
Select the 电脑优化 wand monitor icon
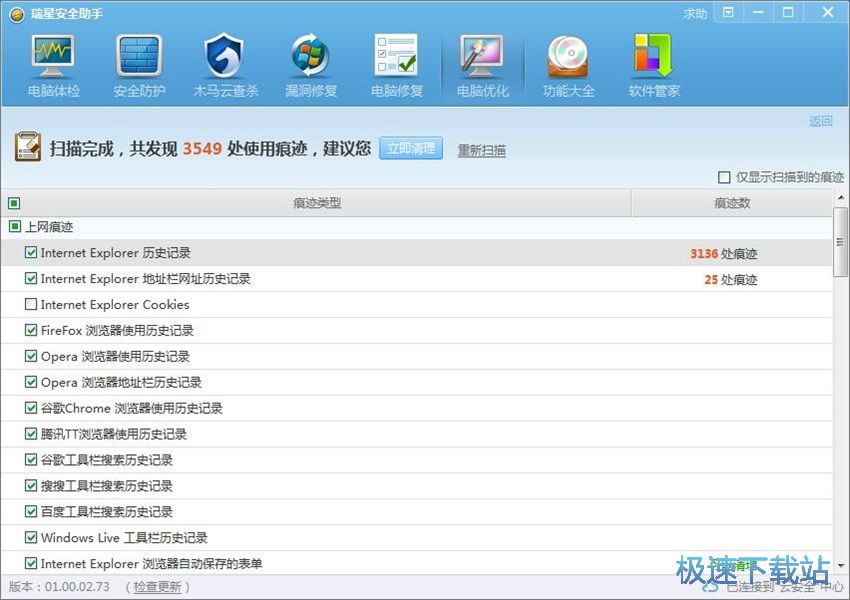(482, 56)
